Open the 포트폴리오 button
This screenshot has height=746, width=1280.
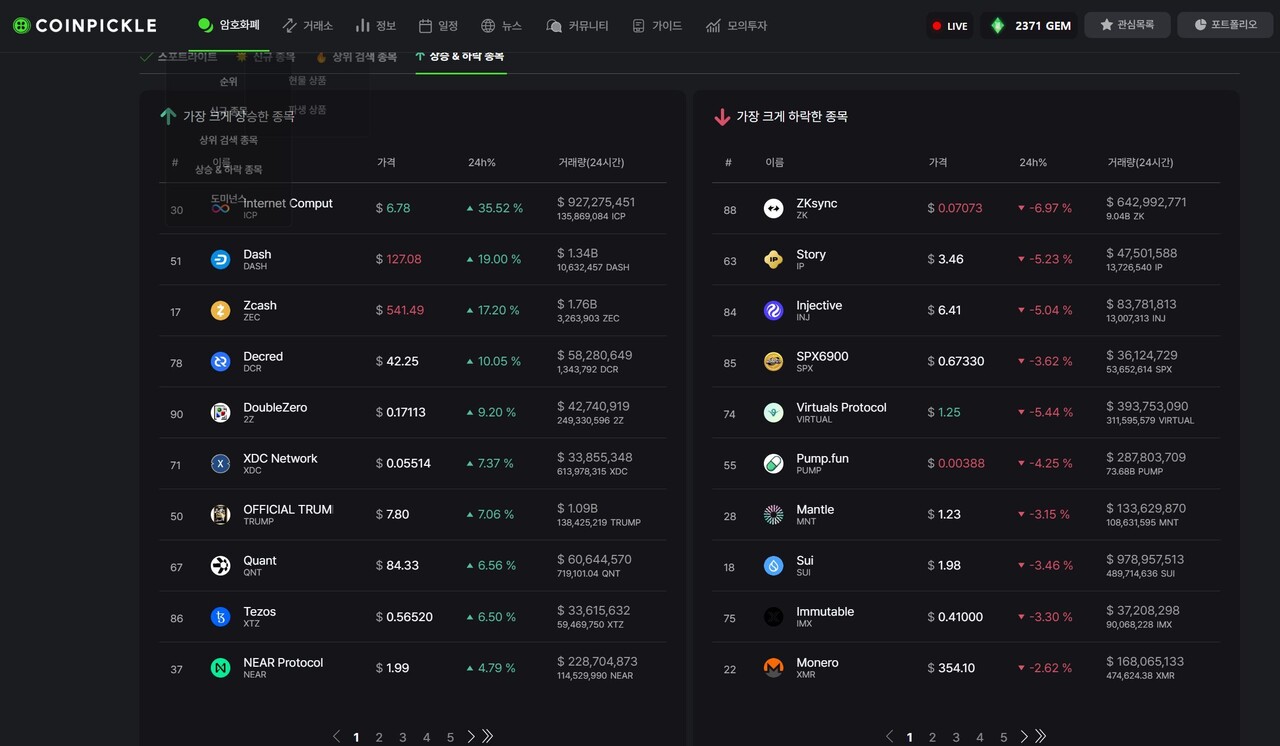(1225, 25)
